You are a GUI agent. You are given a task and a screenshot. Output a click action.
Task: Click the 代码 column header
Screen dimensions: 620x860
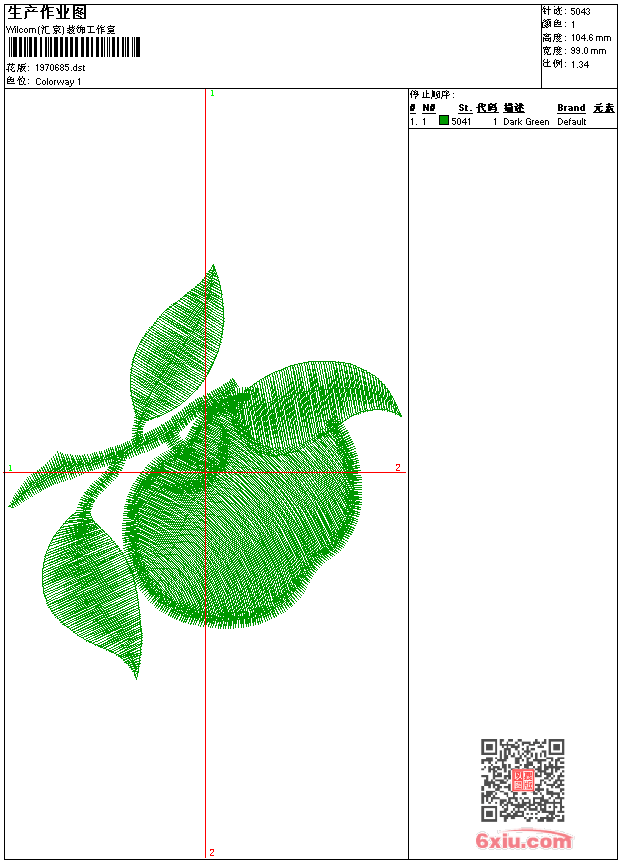coord(487,108)
